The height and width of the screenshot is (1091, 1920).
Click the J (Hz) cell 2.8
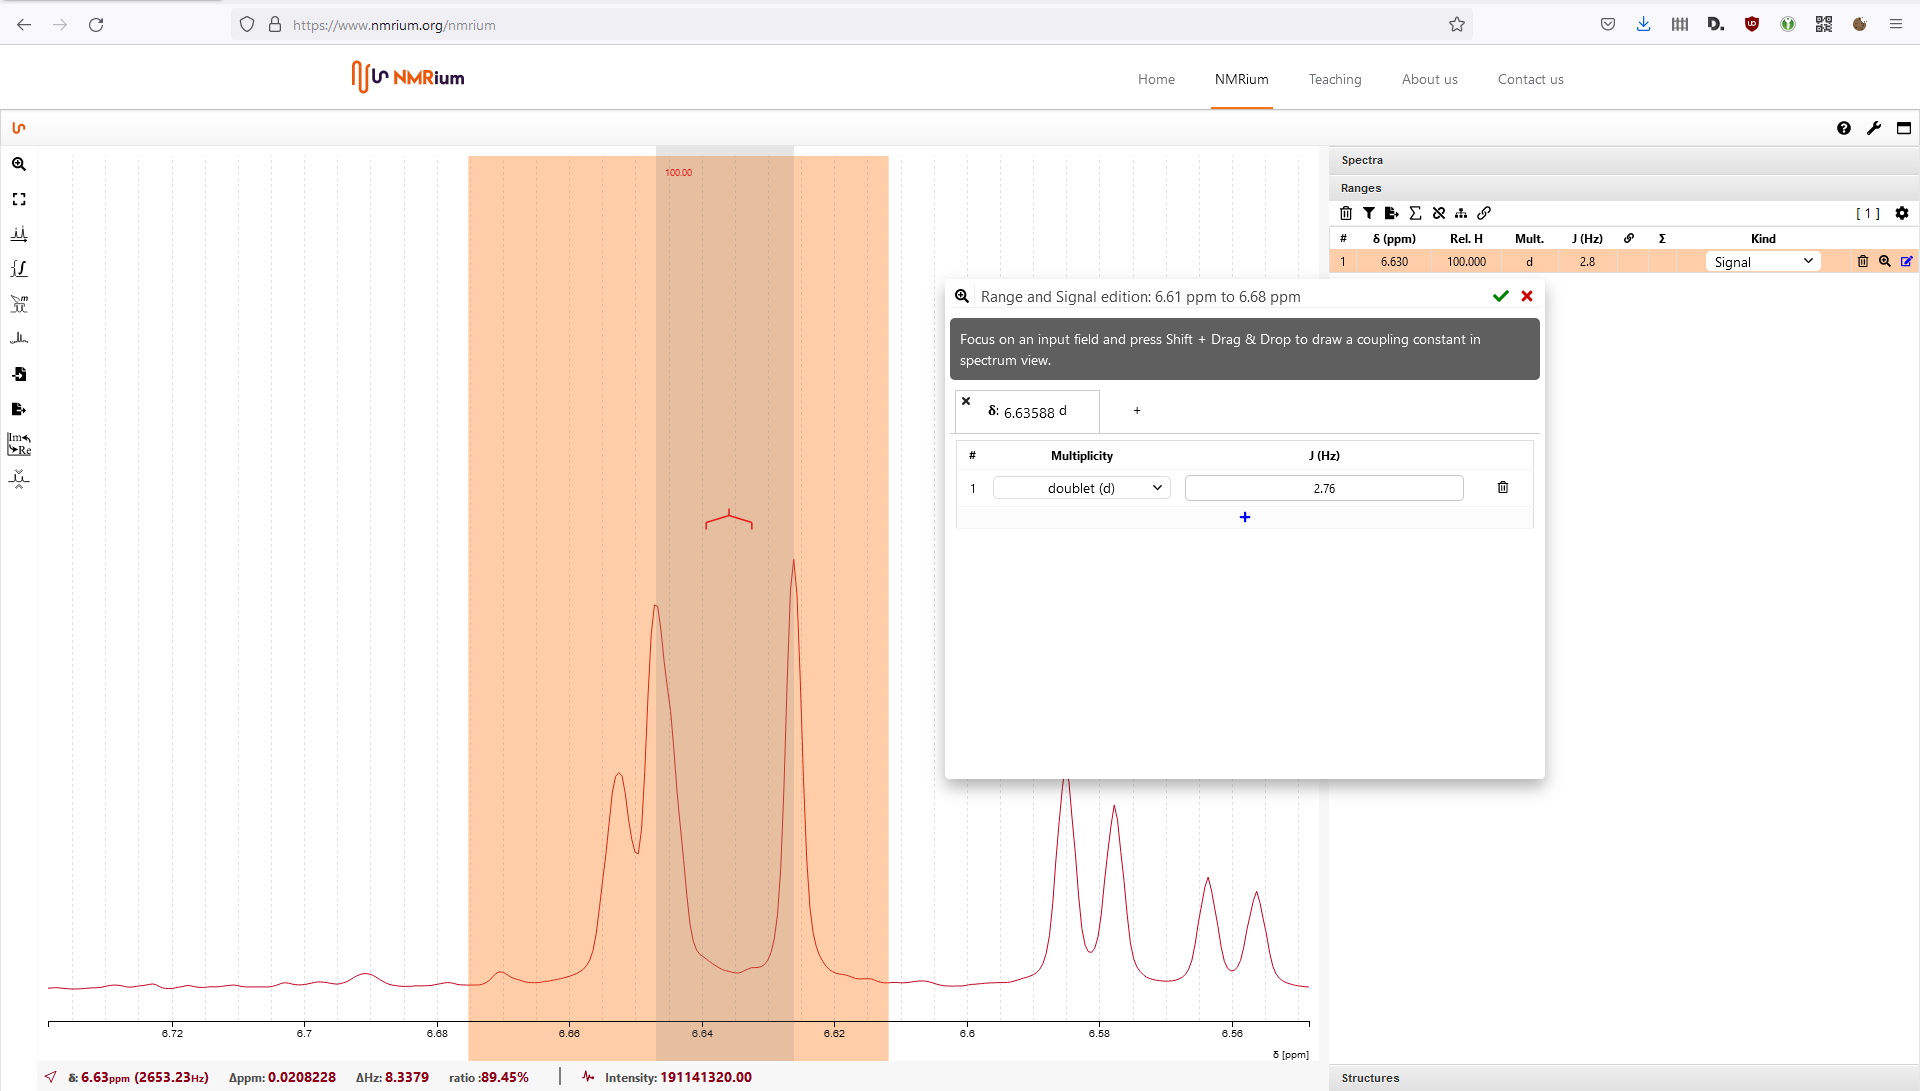1587,262
